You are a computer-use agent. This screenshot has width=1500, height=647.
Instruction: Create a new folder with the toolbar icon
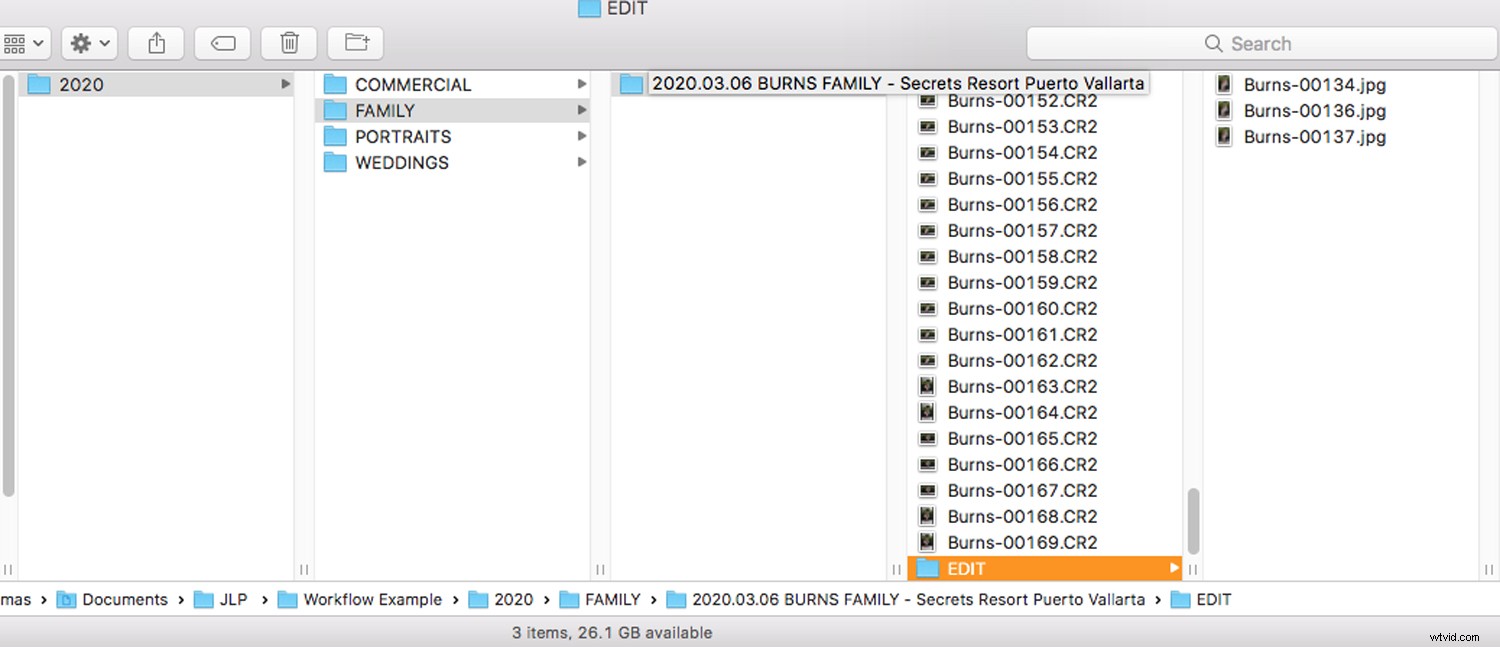[x=355, y=42]
